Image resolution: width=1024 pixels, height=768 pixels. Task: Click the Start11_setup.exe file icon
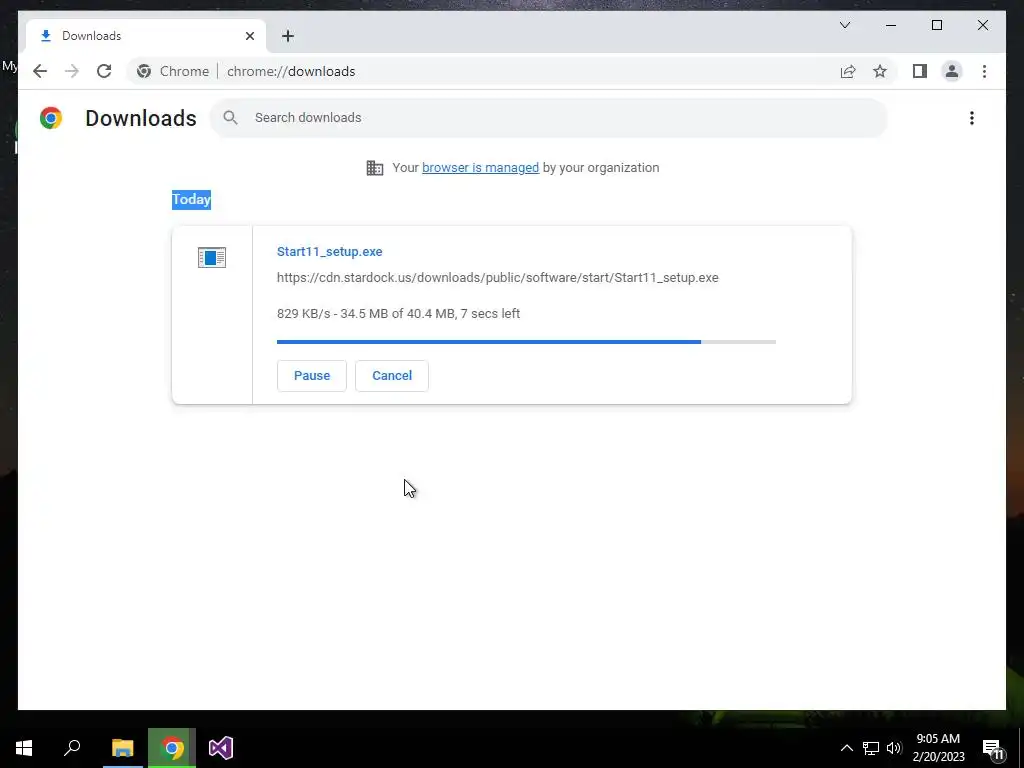point(212,257)
